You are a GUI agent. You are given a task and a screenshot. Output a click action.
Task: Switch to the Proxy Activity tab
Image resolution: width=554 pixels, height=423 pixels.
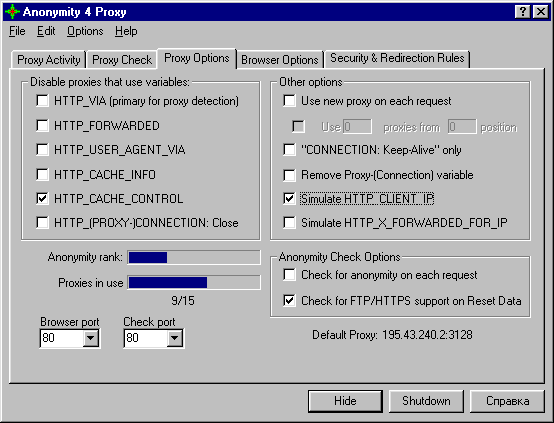(x=49, y=60)
